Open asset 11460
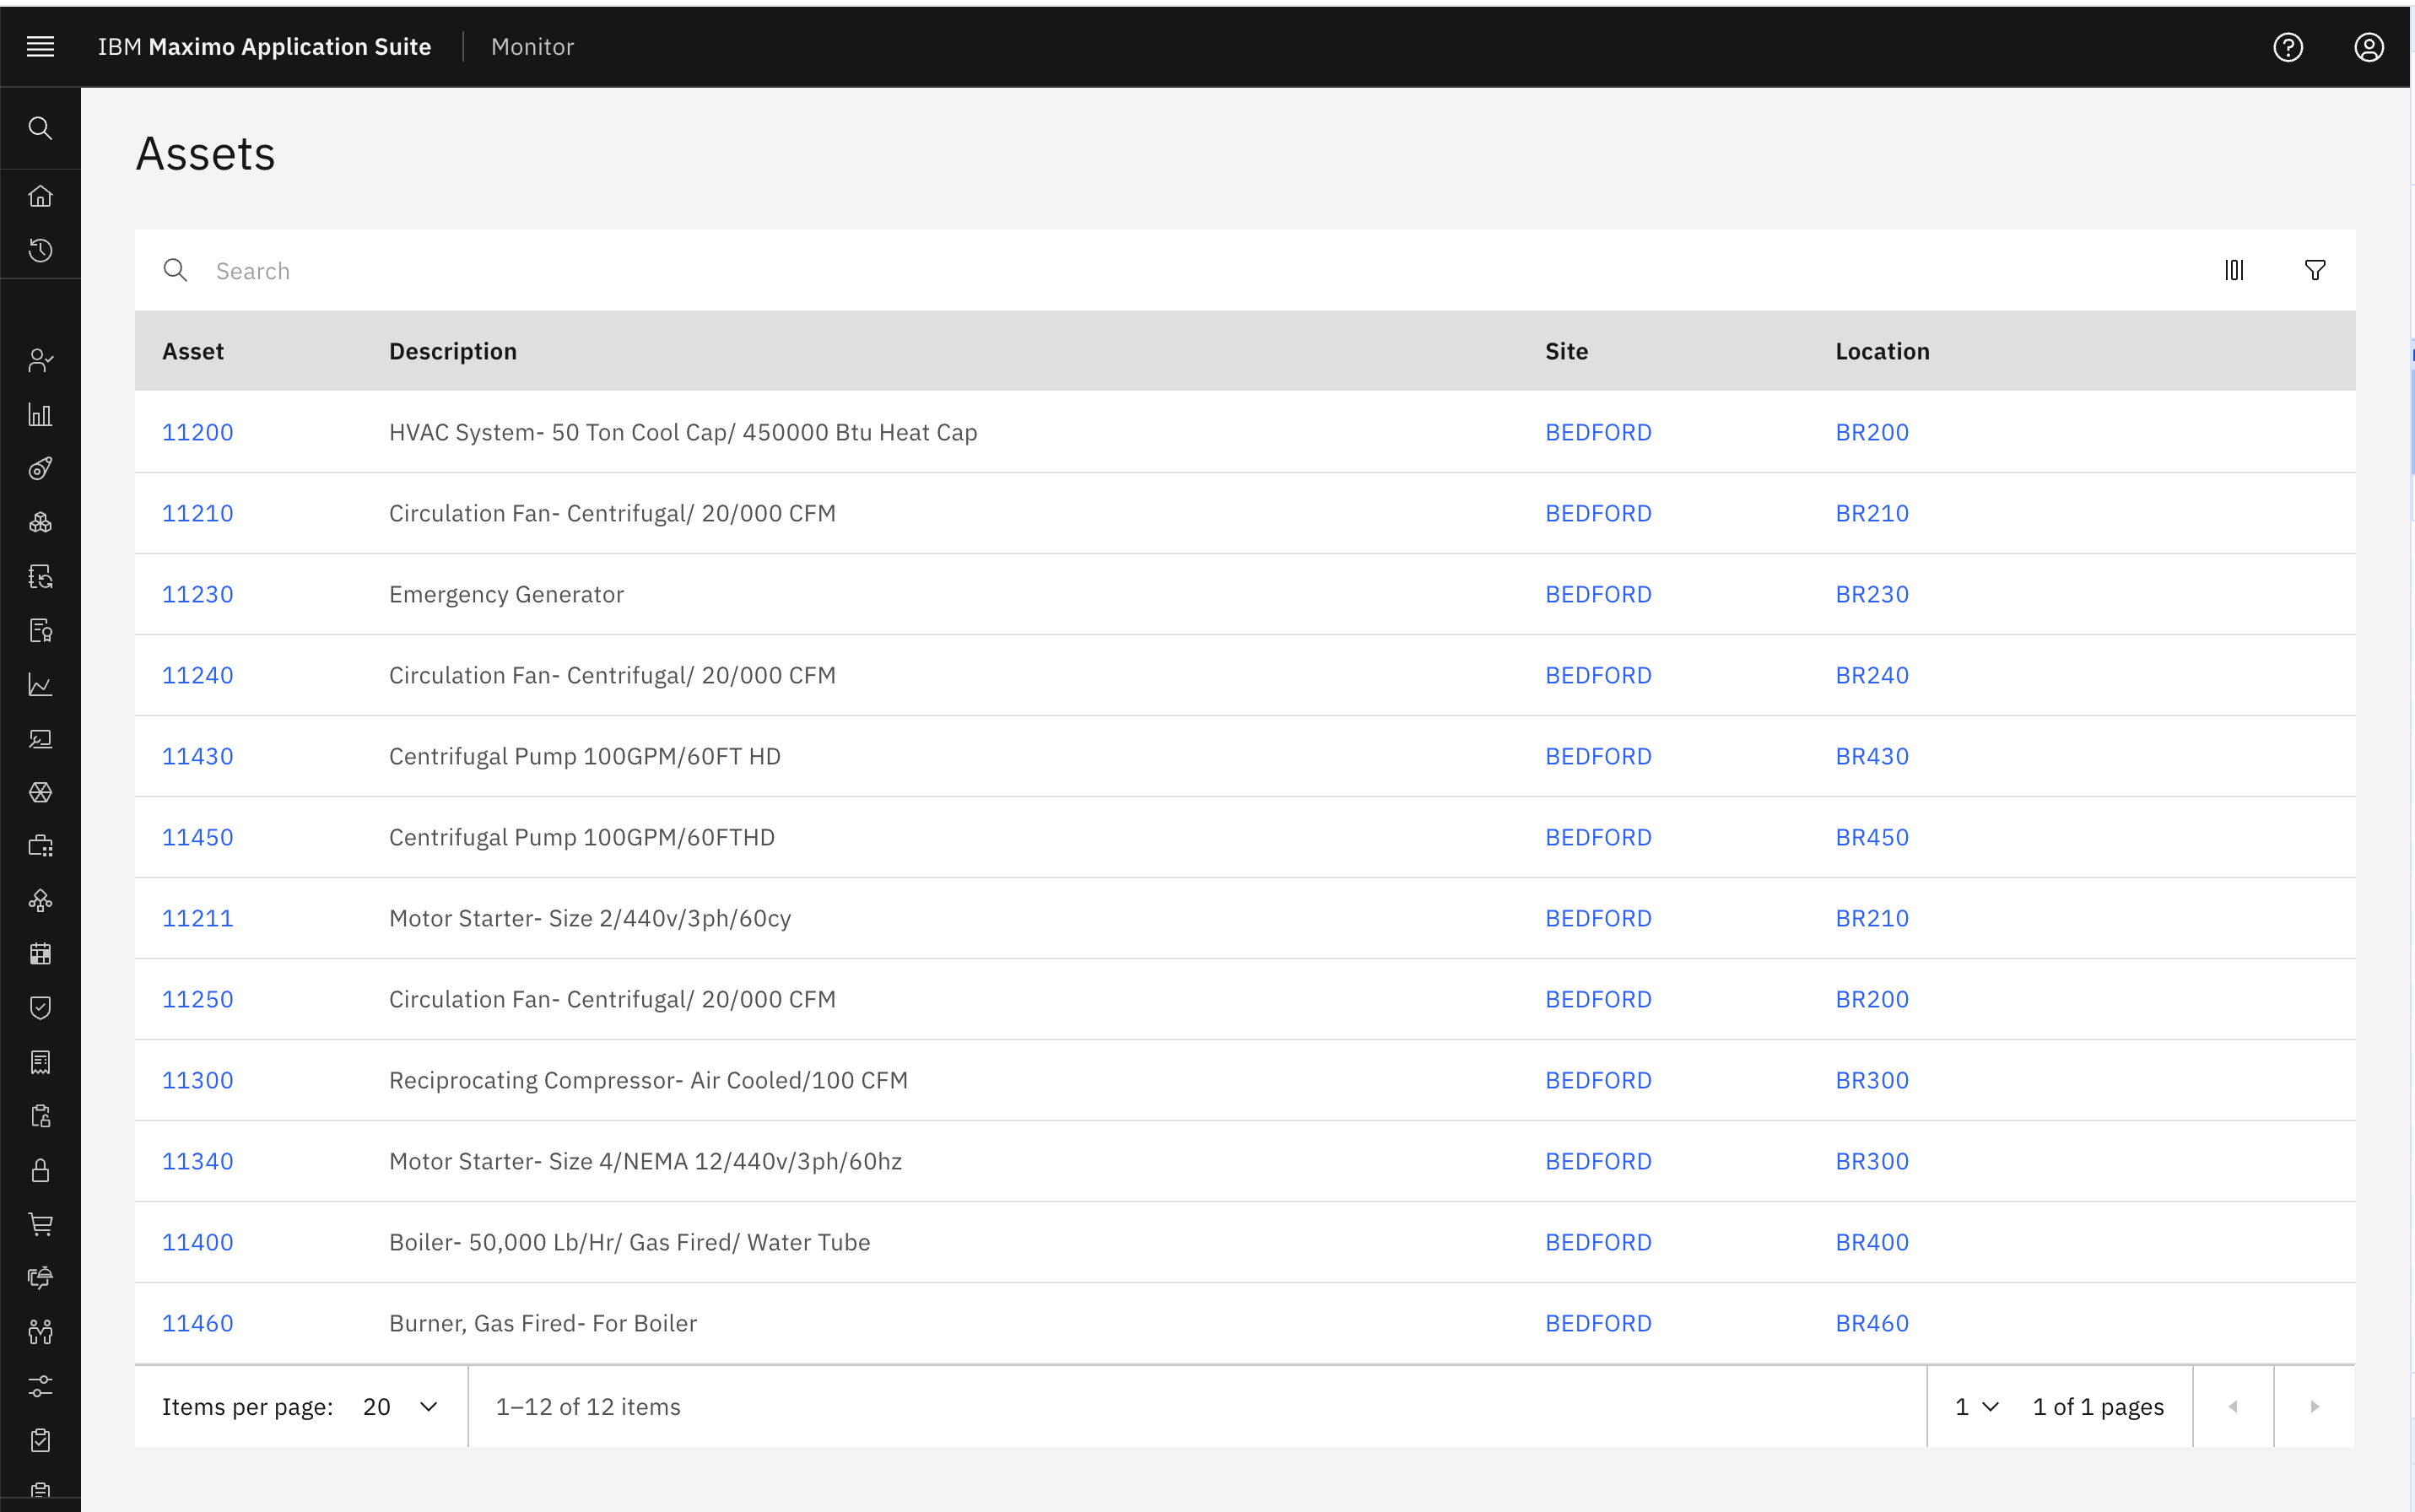 point(198,1323)
